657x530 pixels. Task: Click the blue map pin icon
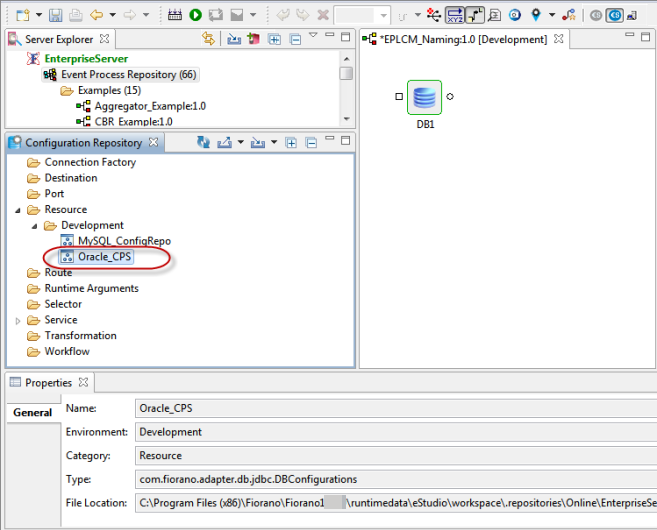pyautogui.click(x=535, y=16)
